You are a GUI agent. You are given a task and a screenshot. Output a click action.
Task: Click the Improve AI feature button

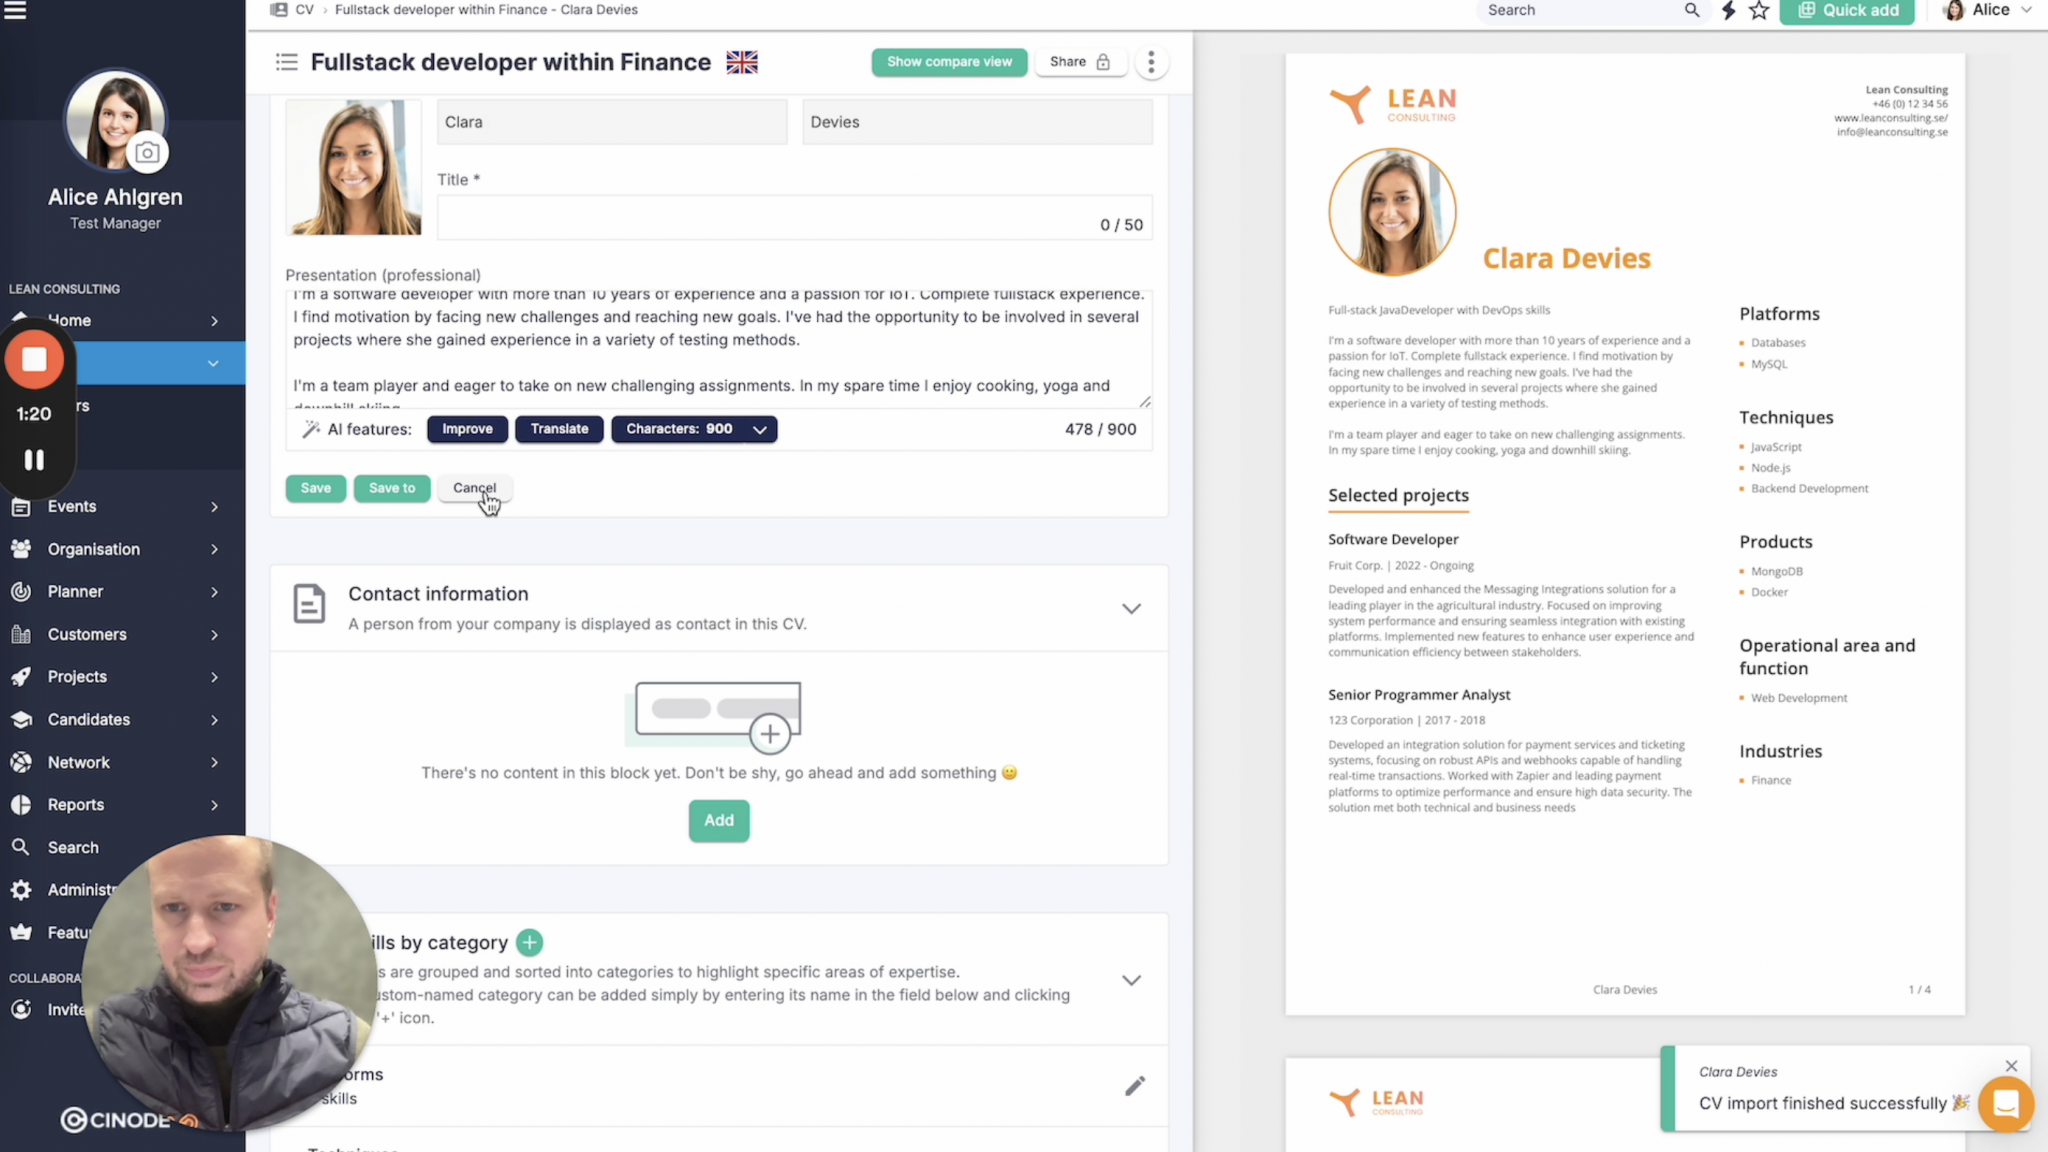point(467,429)
